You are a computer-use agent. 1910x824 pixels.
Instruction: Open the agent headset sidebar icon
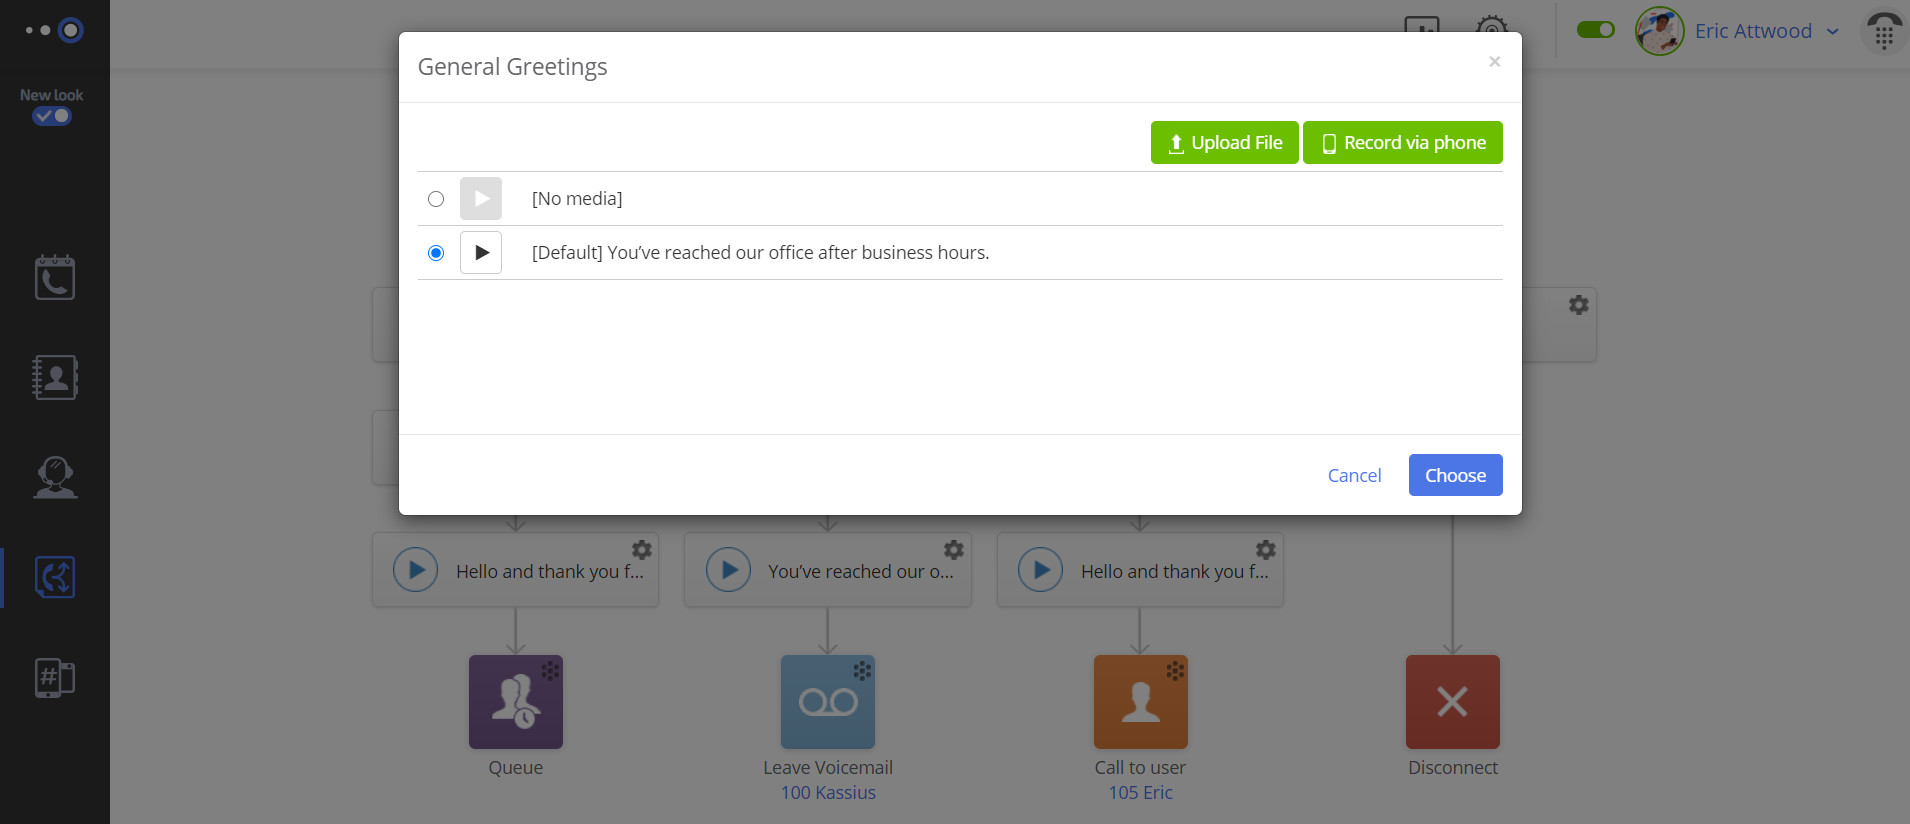click(x=55, y=477)
